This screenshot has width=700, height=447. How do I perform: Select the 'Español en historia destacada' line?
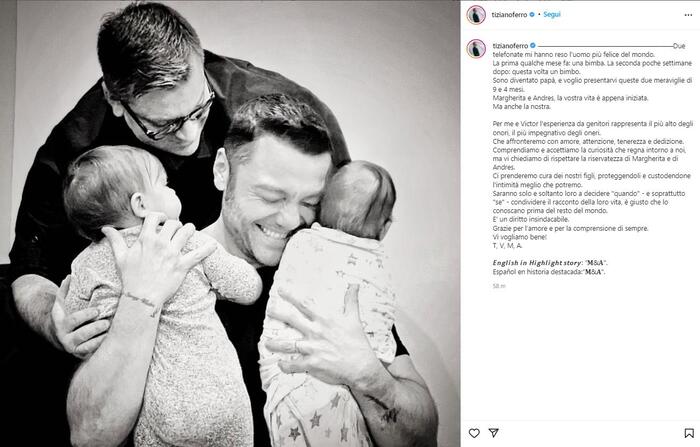(x=549, y=272)
